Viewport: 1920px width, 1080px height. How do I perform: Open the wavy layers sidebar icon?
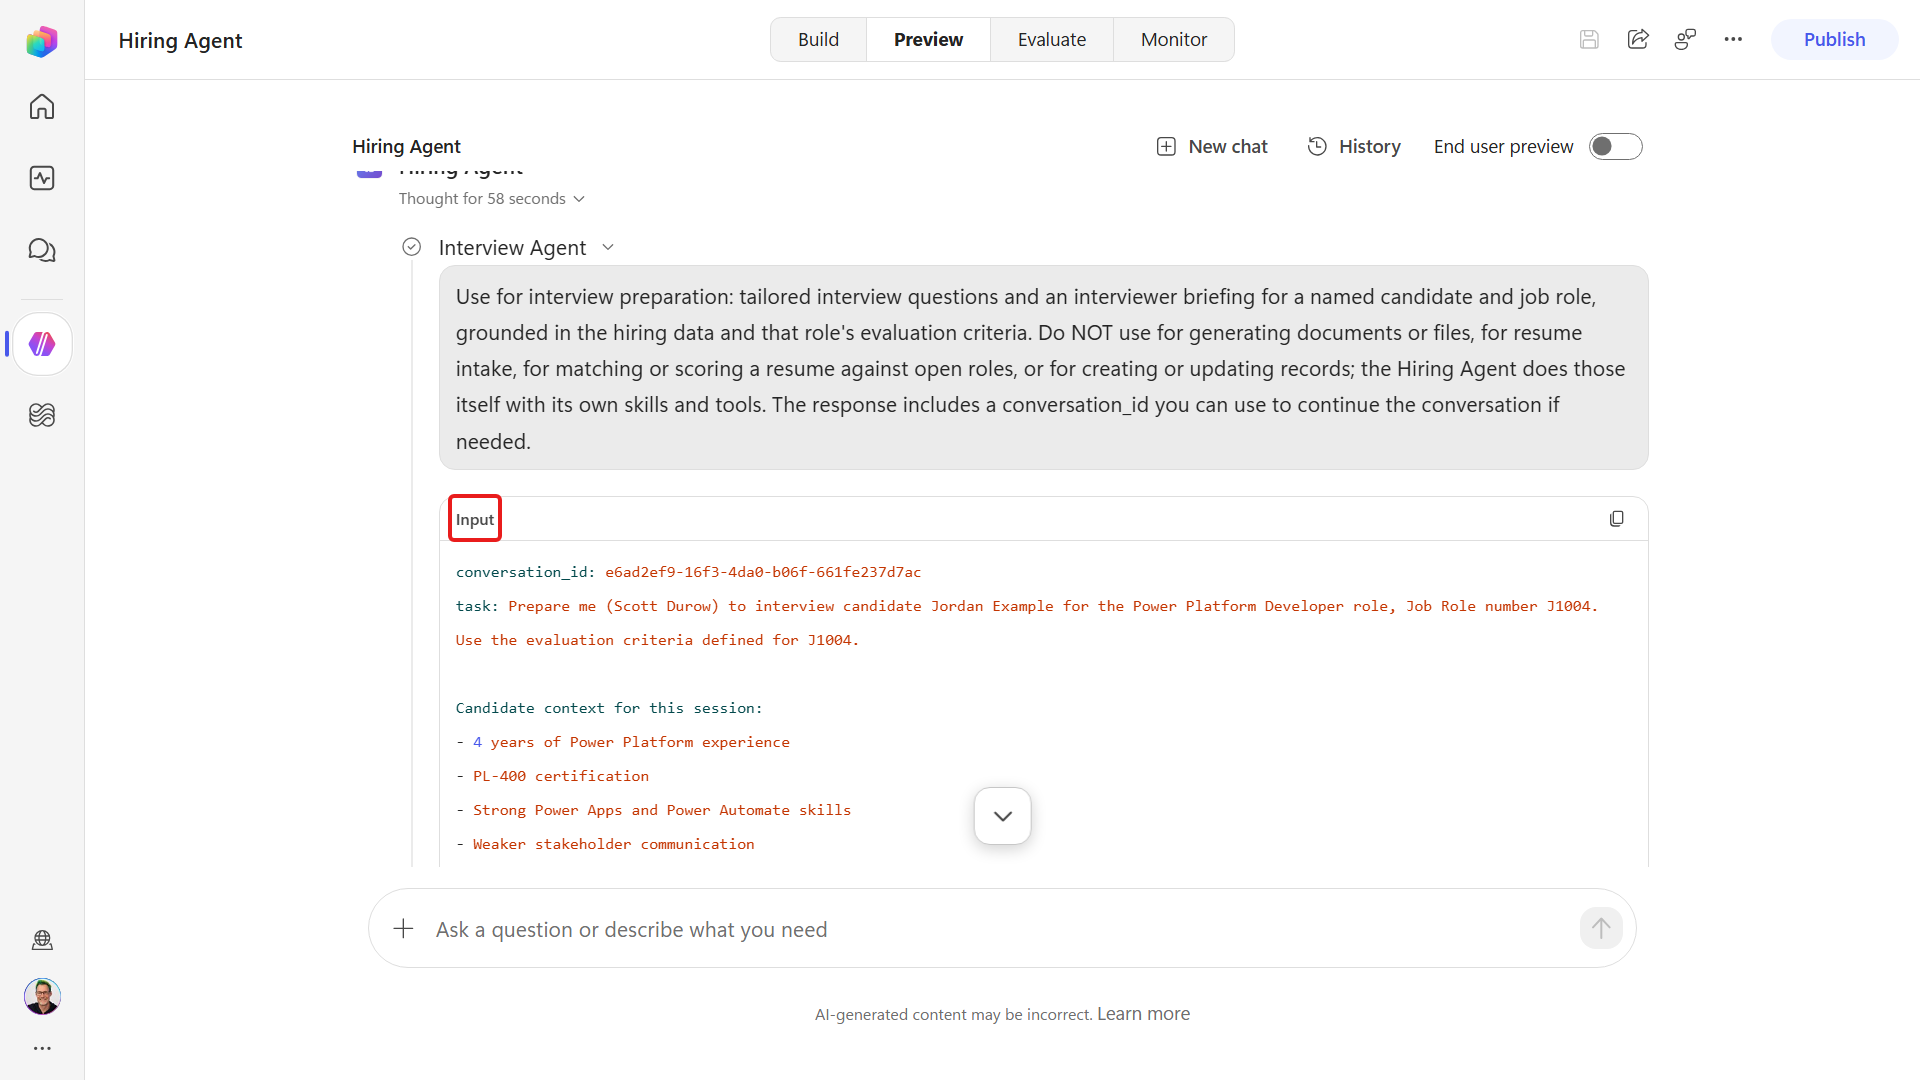(x=42, y=415)
